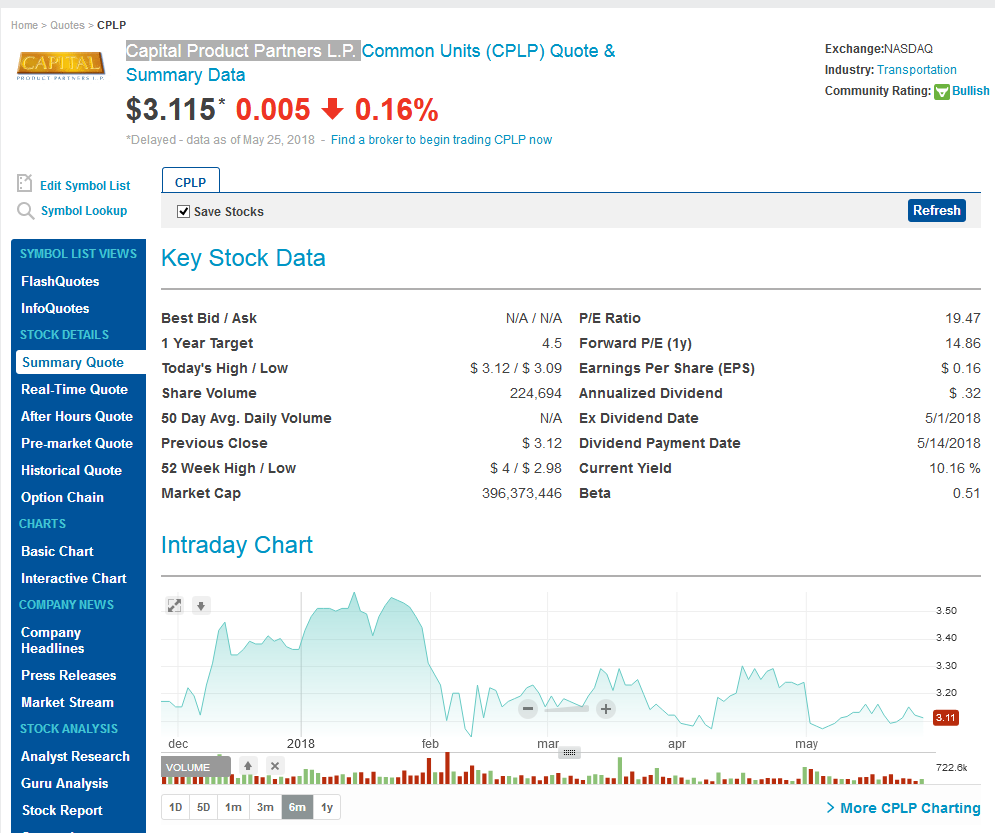Open the Edit Symbol List link
The height and width of the screenshot is (833, 995).
[x=85, y=185]
